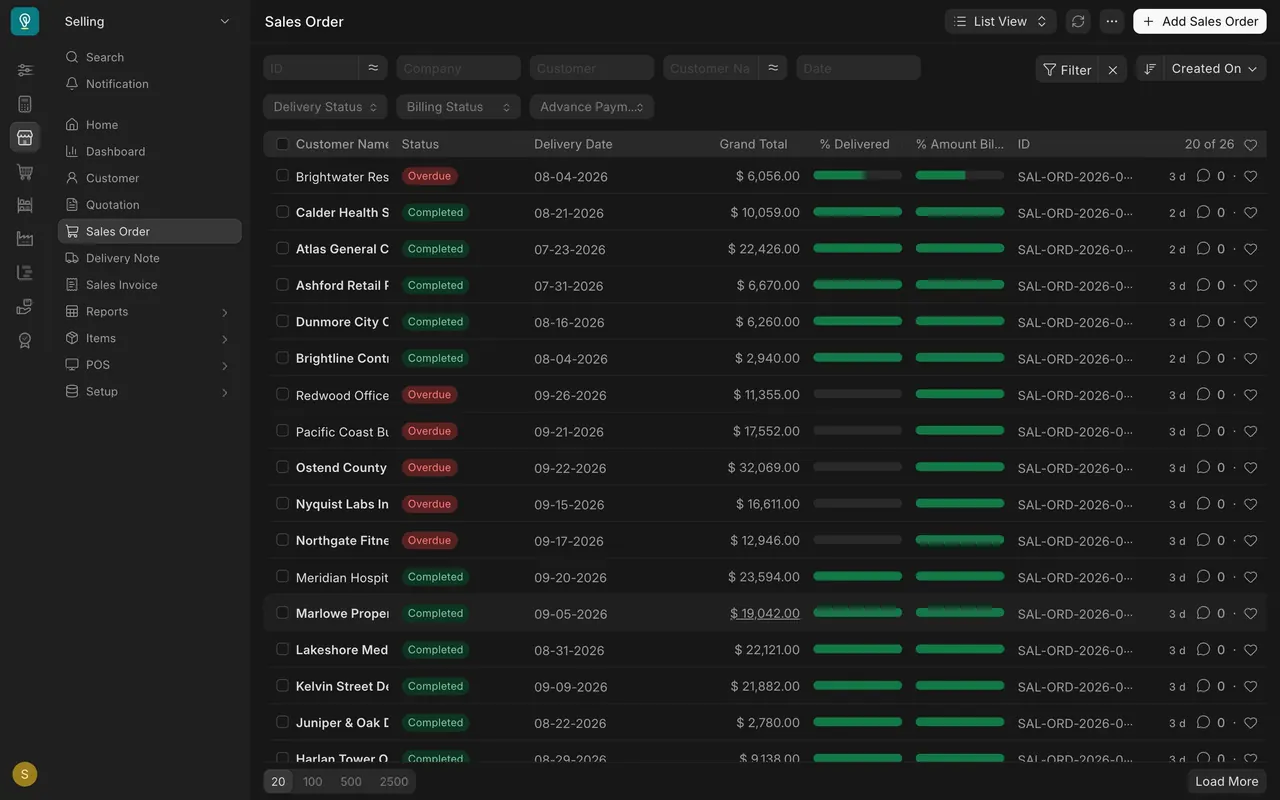
Task: Open the award ribbon Quality module icon
Action: point(25,340)
